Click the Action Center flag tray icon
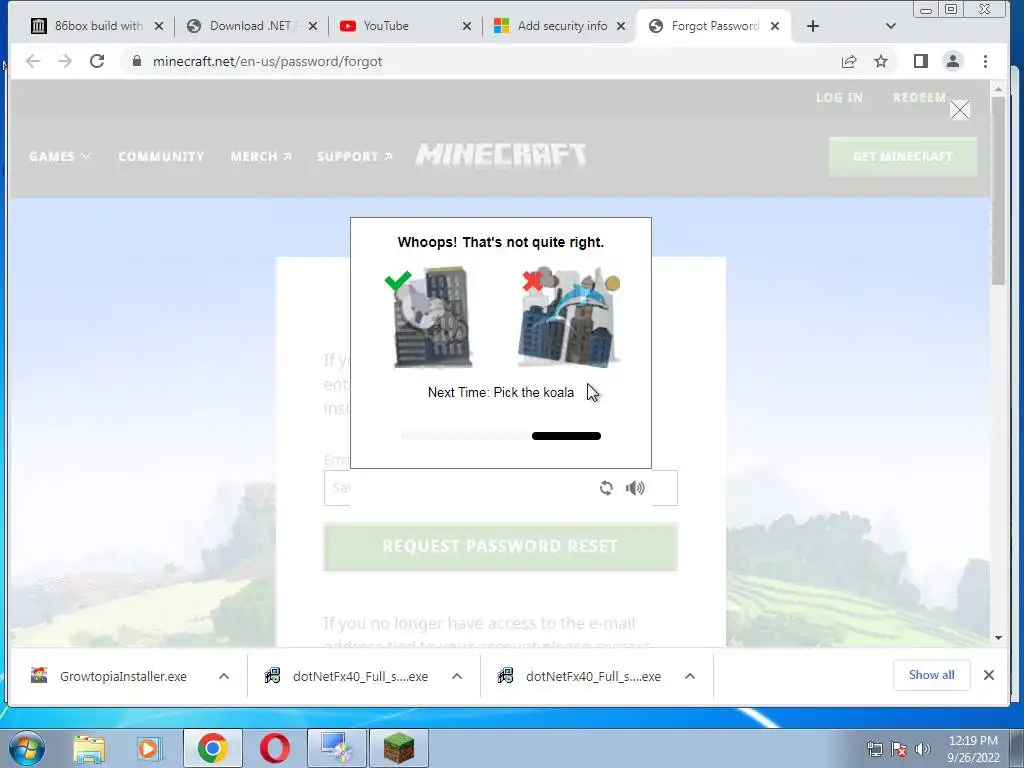Viewport: 1024px width, 768px height. pyautogui.click(x=899, y=749)
